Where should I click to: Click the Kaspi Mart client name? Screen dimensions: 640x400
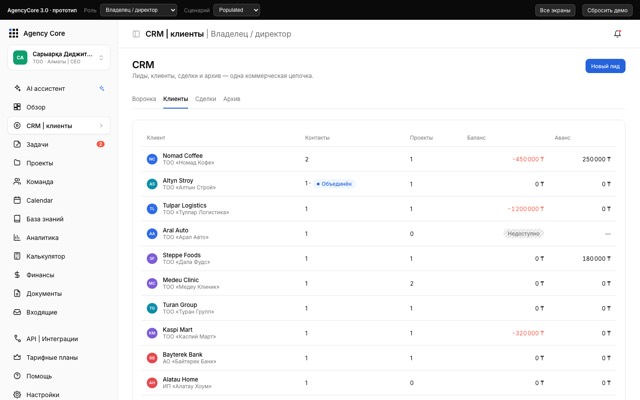point(178,329)
